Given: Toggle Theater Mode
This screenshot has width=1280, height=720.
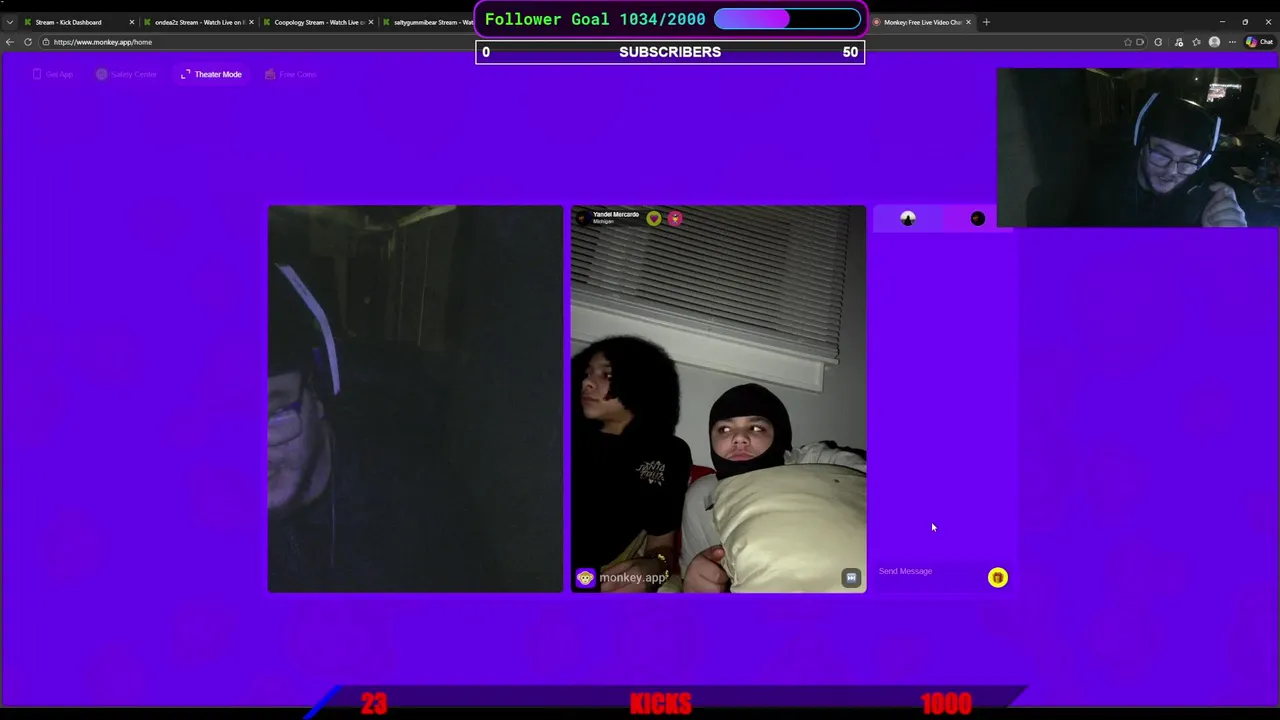Looking at the screenshot, I should point(211,74).
